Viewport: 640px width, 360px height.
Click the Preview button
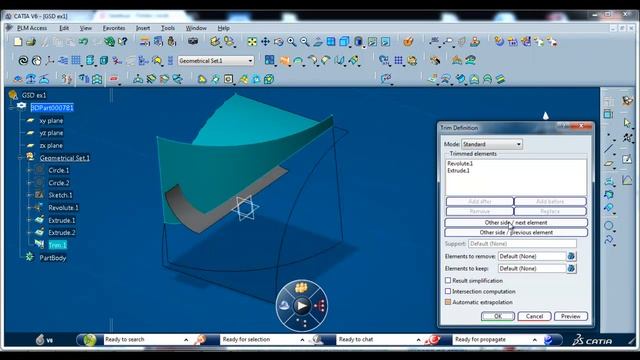571,316
